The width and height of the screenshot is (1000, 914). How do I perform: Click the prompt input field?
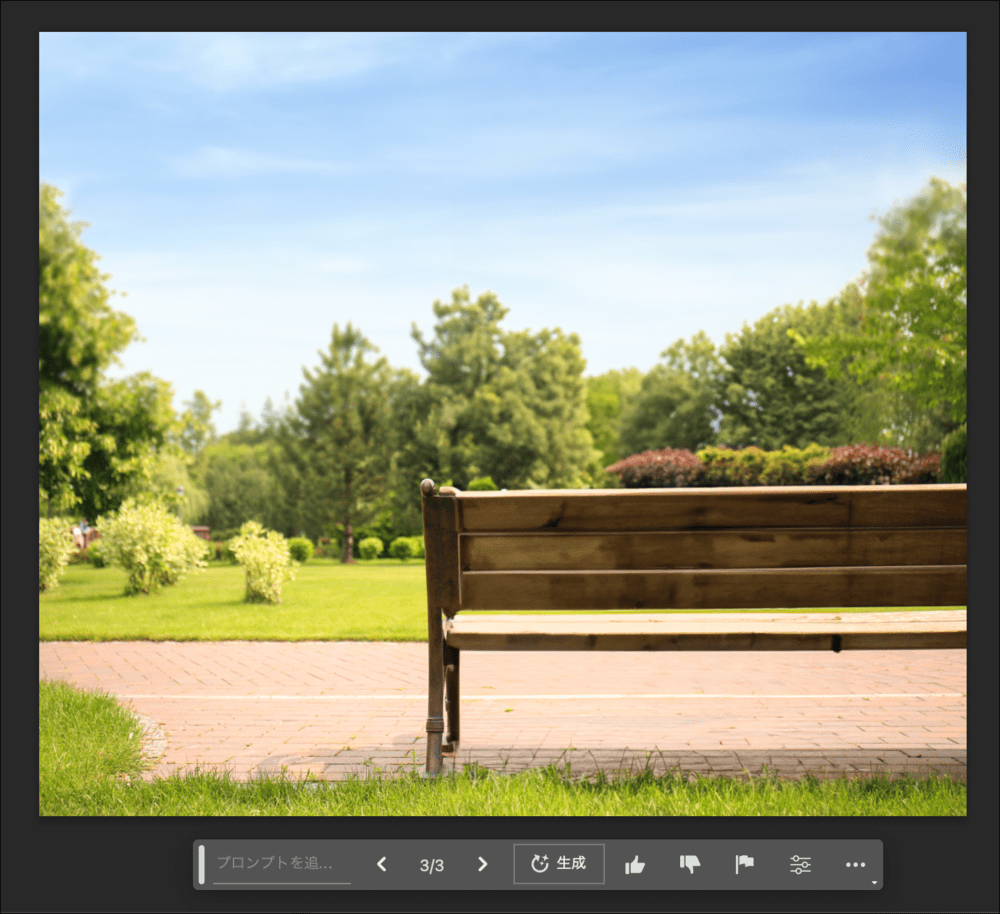coord(282,864)
